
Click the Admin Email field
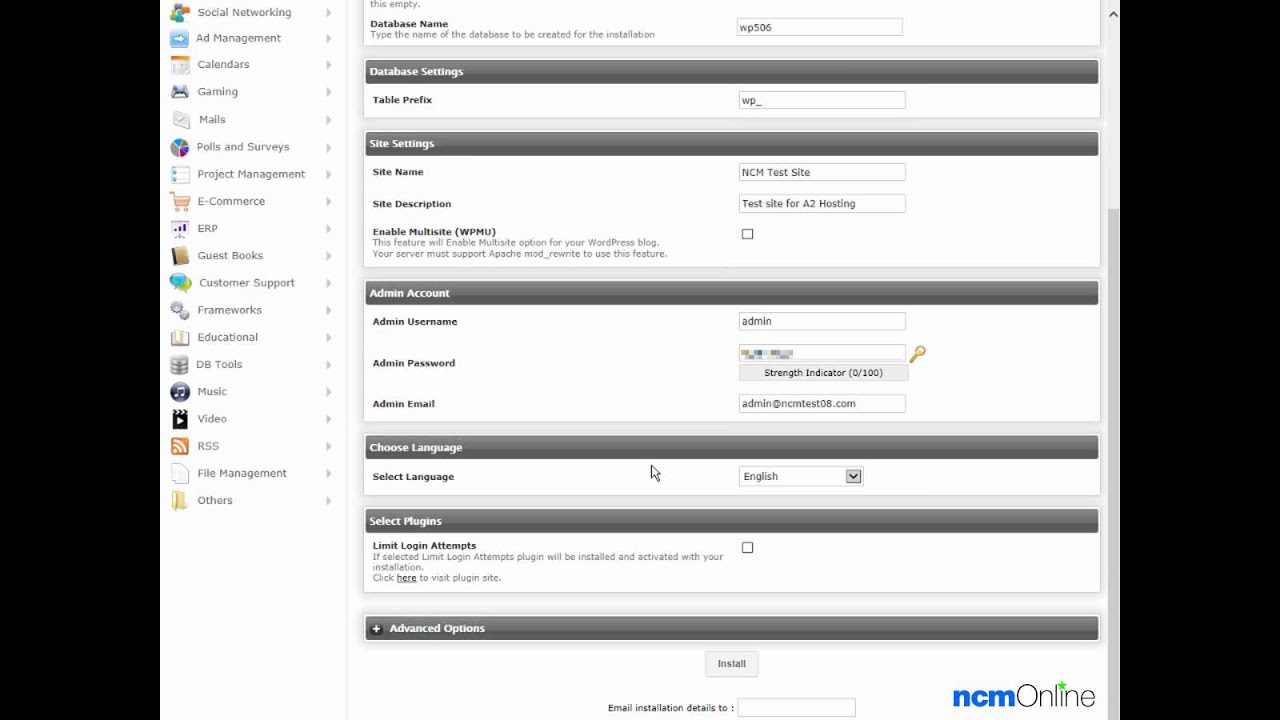(x=822, y=404)
